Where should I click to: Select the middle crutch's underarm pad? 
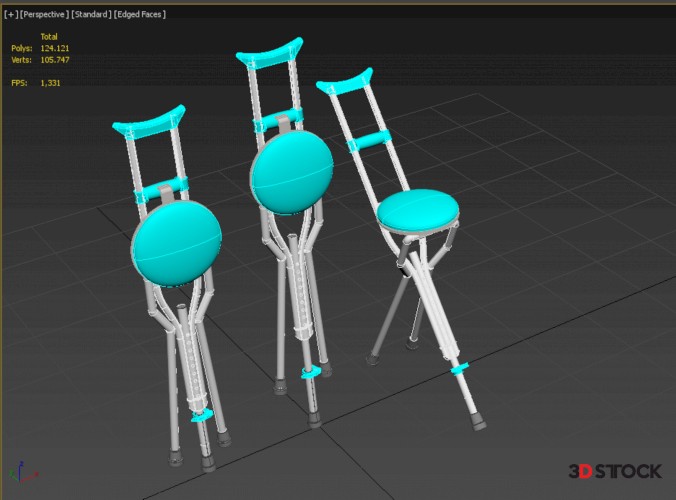269,53
